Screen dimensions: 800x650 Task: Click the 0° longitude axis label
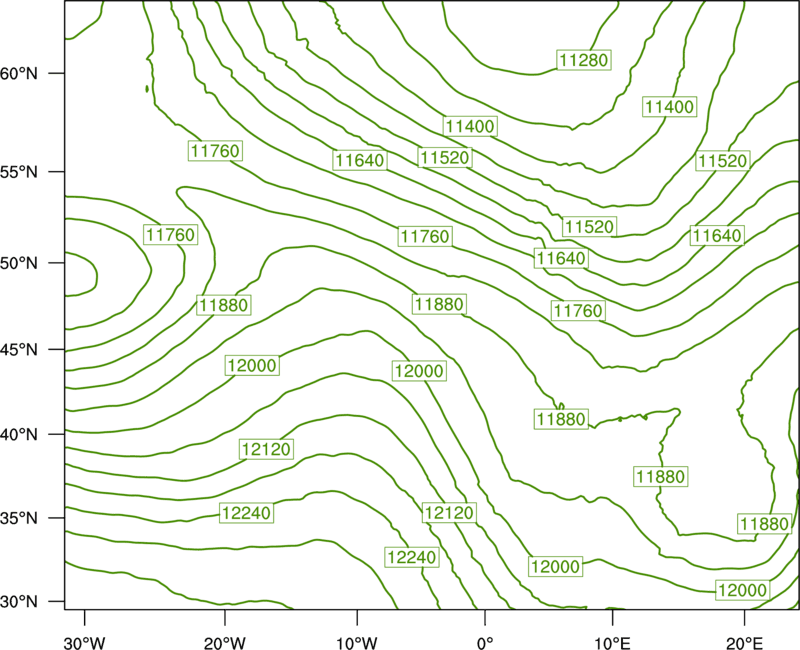click(x=485, y=642)
